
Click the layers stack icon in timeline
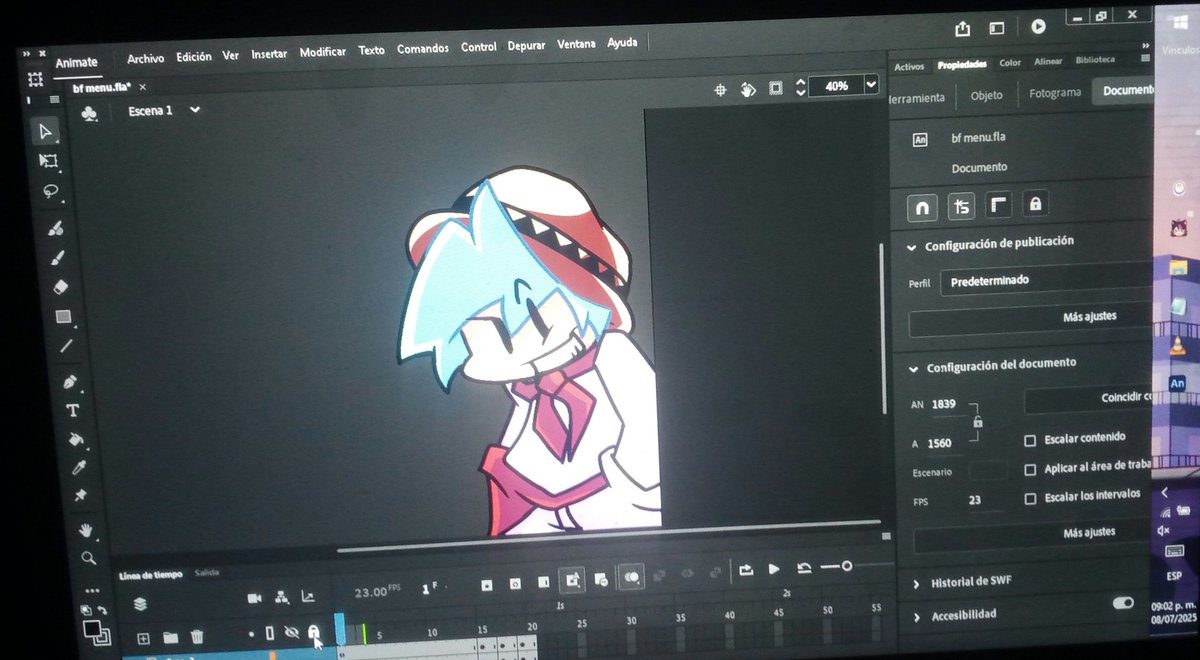tap(140, 603)
